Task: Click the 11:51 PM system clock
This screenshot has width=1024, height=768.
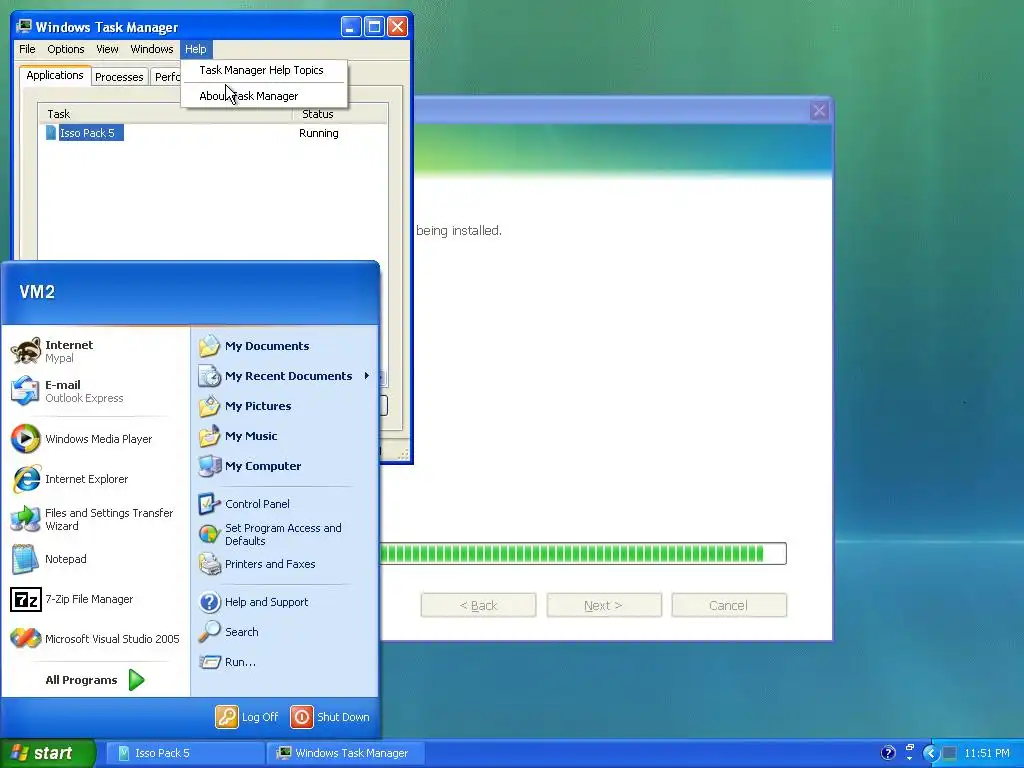Action: click(987, 753)
